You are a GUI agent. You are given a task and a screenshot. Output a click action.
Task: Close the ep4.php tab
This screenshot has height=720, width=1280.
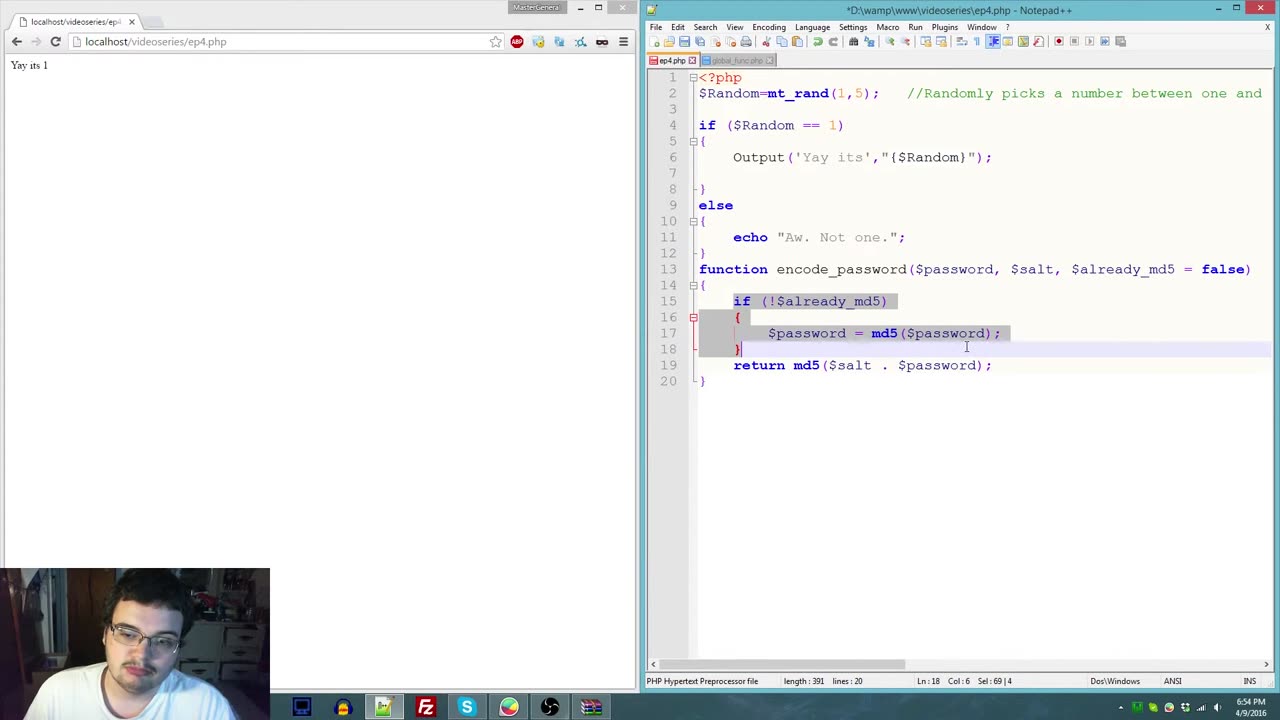pos(692,60)
